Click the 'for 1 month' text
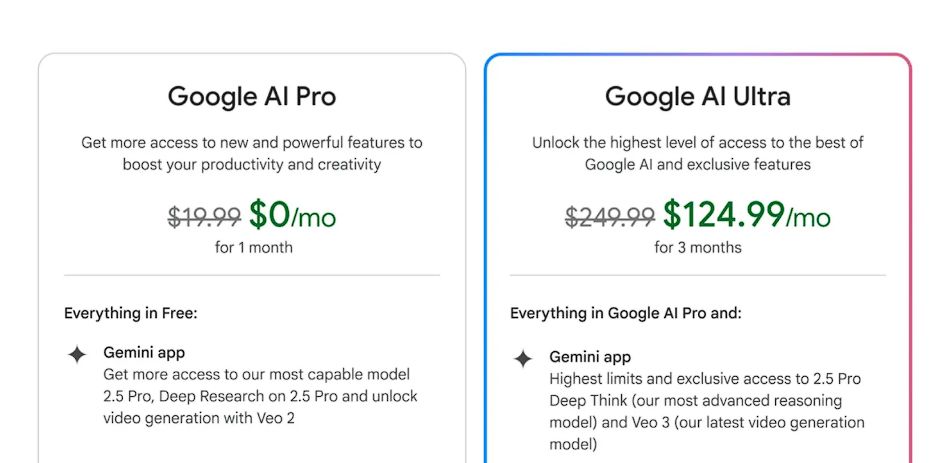Screen dimensions: 935x463 254,247
